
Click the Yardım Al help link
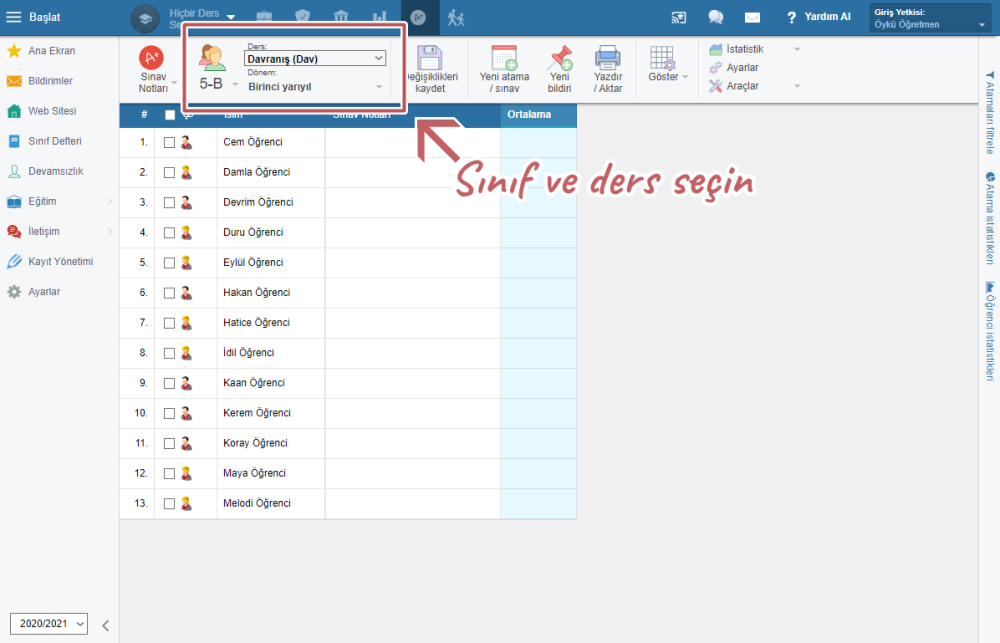point(827,17)
